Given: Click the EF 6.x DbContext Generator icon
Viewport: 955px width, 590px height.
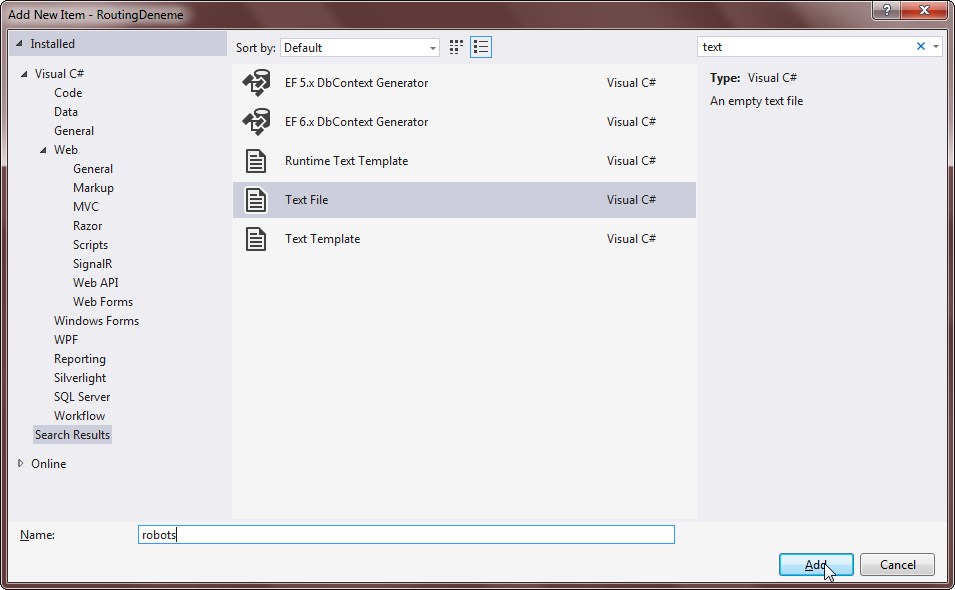Looking at the screenshot, I should point(256,122).
